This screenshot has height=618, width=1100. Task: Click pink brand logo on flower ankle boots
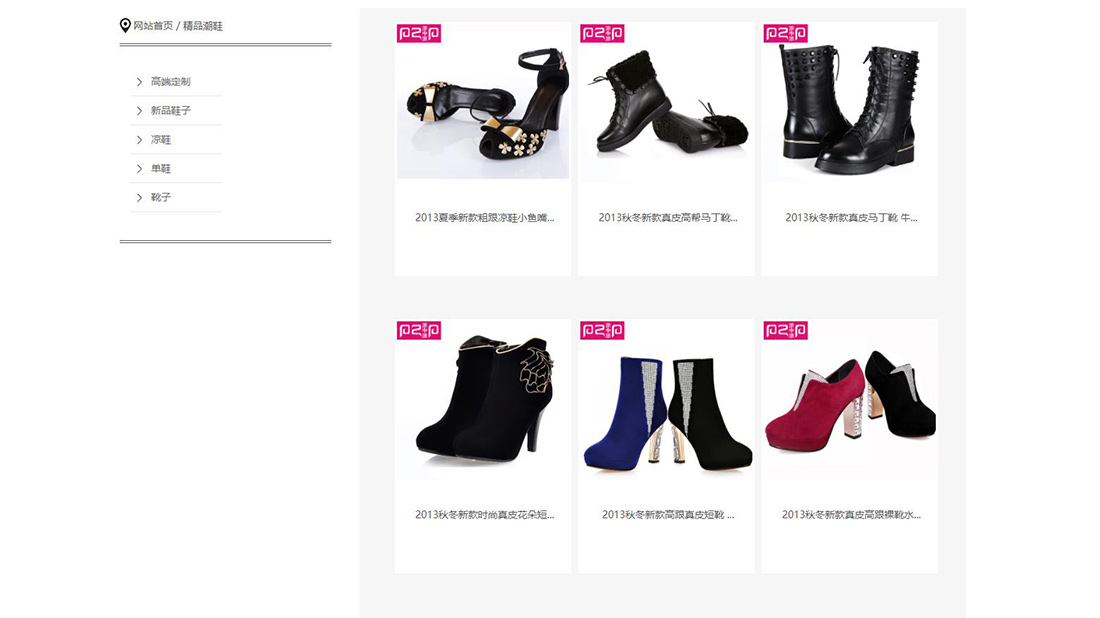tap(419, 330)
